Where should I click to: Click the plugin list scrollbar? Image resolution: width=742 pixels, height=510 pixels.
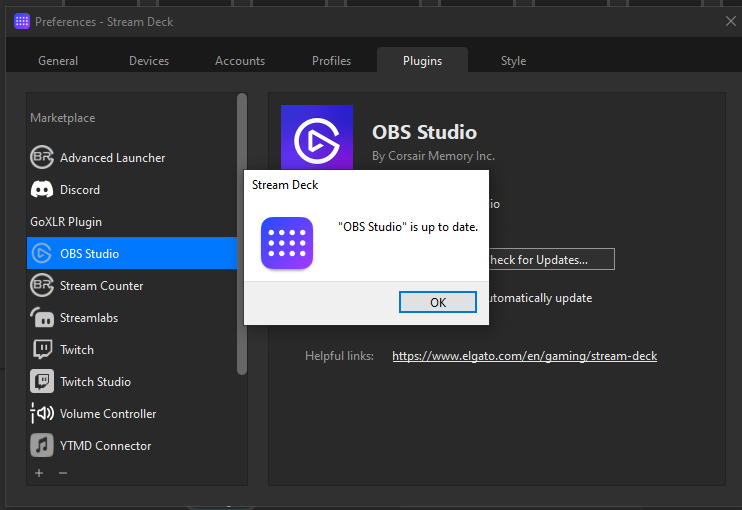(242, 234)
